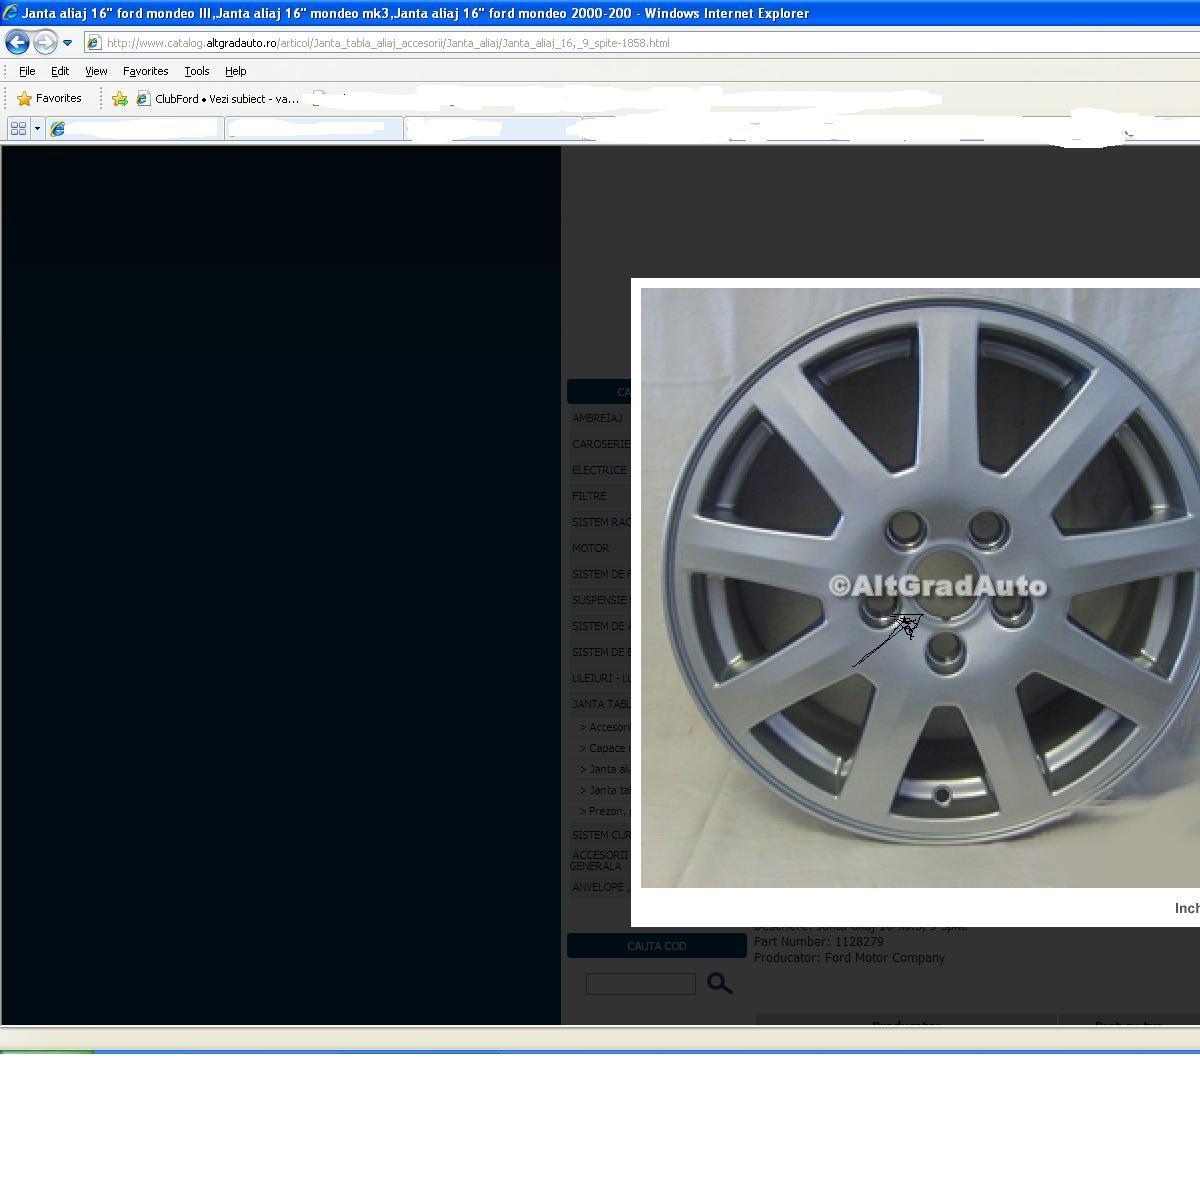1200x1200 pixels.
Task: Open the View menu
Action: pyautogui.click(x=96, y=71)
